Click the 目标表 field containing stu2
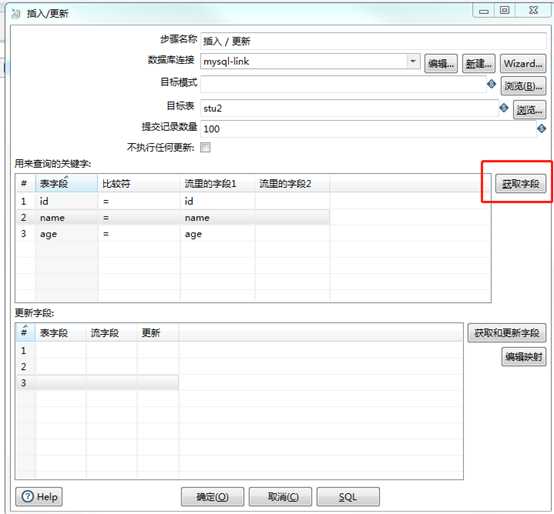 pyautogui.click(x=349, y=108)
